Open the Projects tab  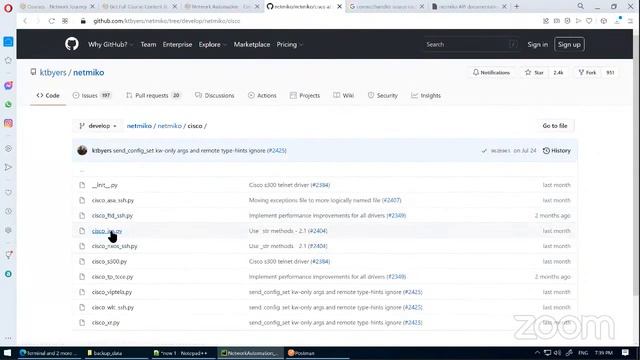pos(305,96)
